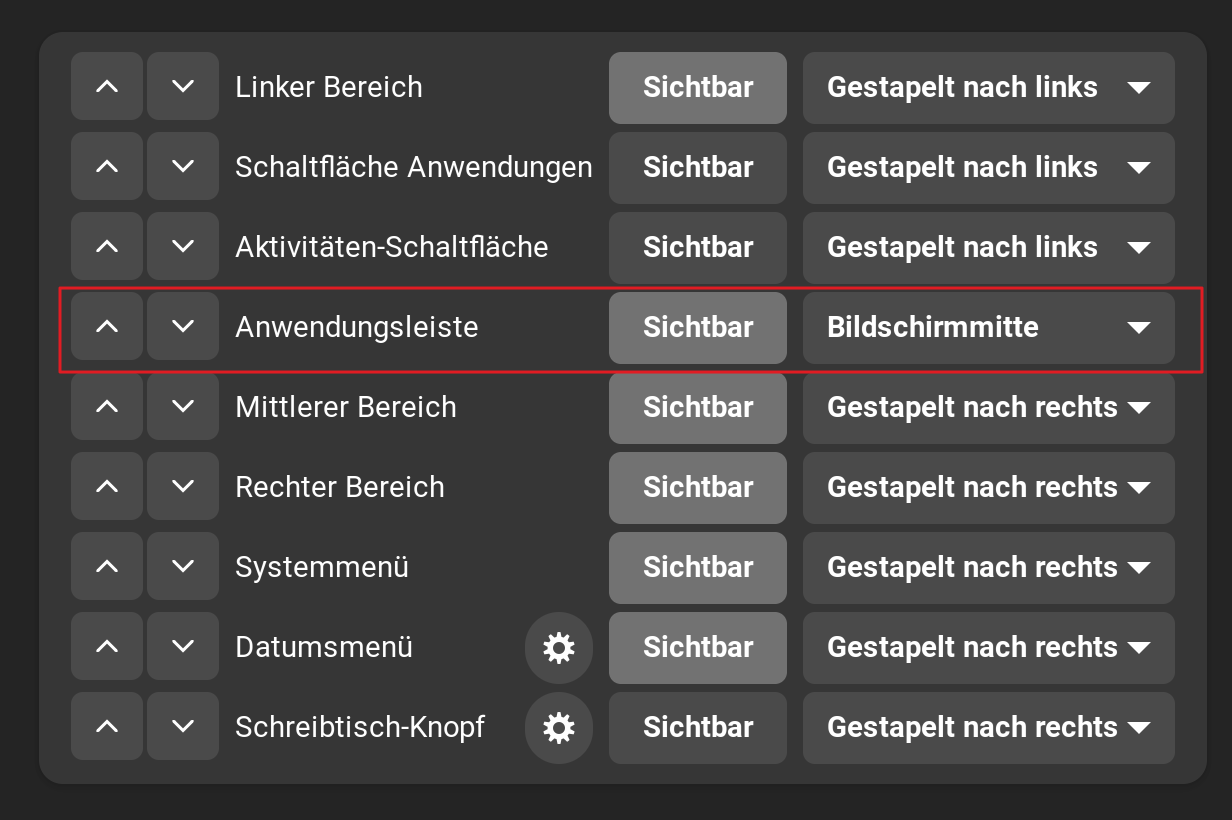
Task: Move Anwendungsleiste down with arrow
Action: tap(183, 327)
